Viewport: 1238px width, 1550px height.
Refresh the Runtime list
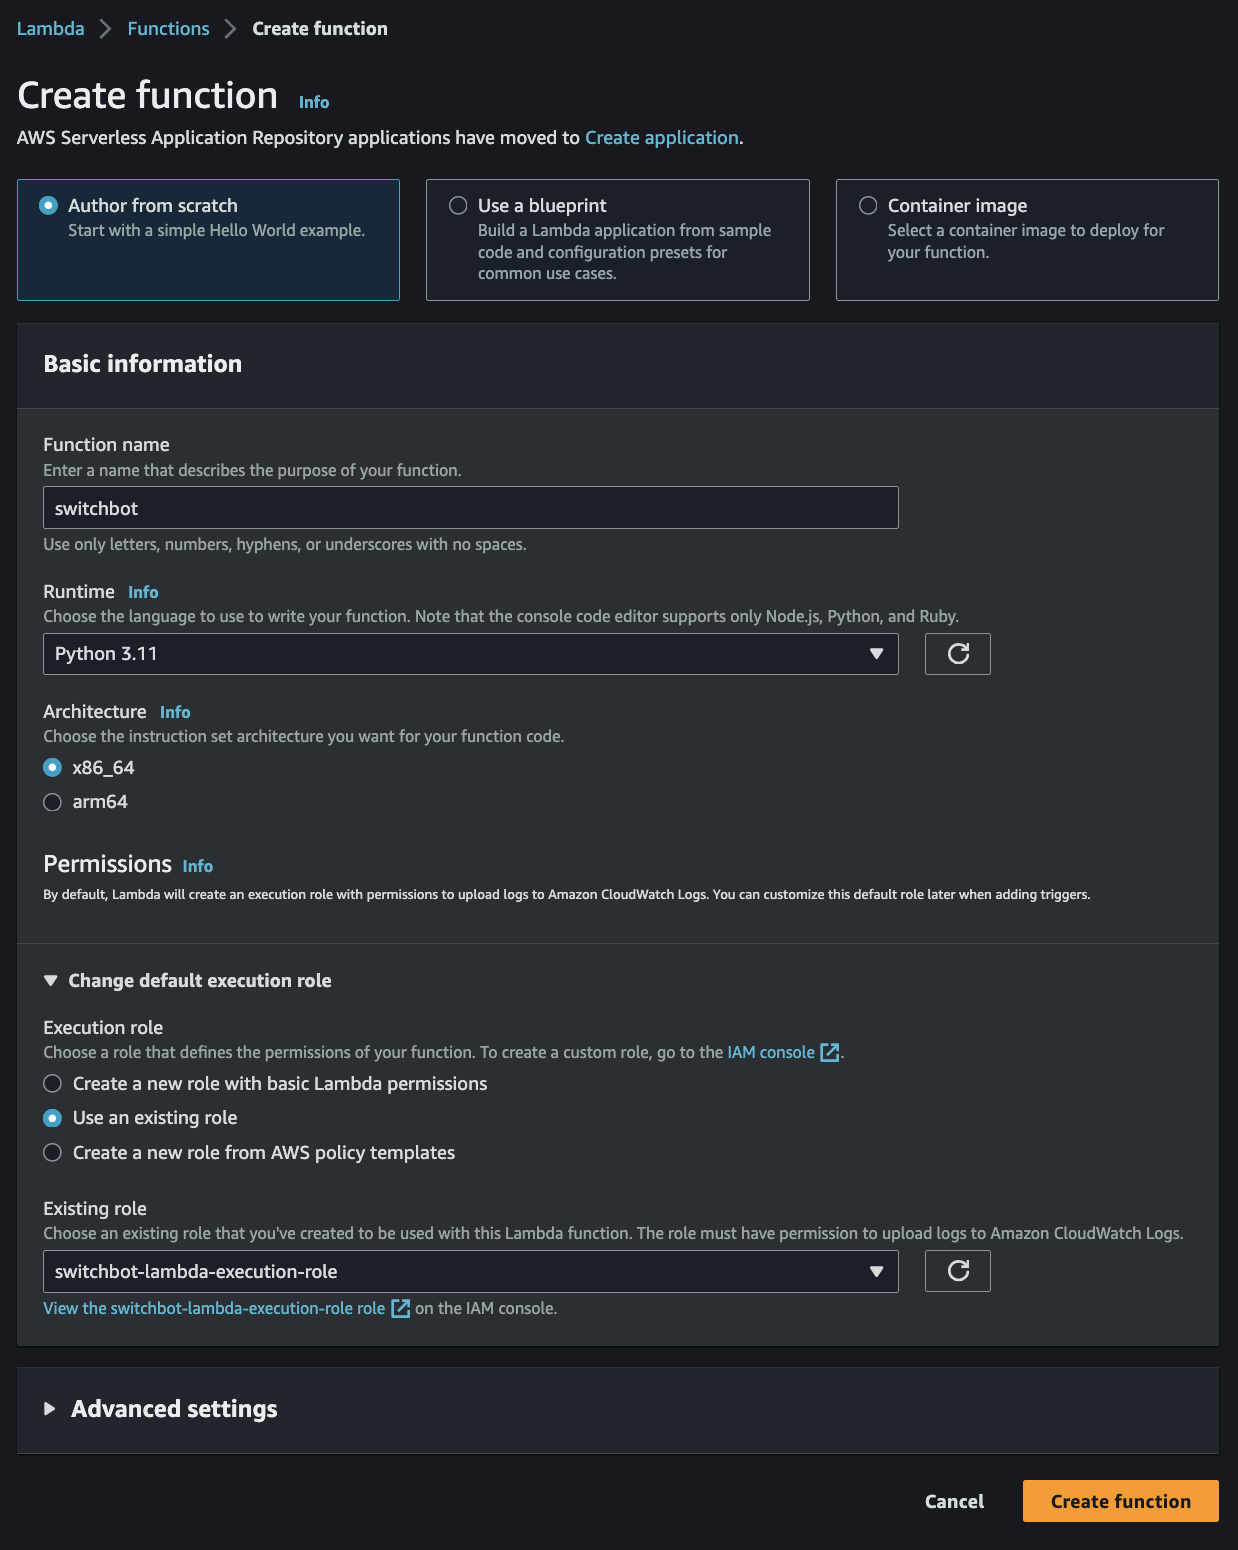tap(957, 653)
